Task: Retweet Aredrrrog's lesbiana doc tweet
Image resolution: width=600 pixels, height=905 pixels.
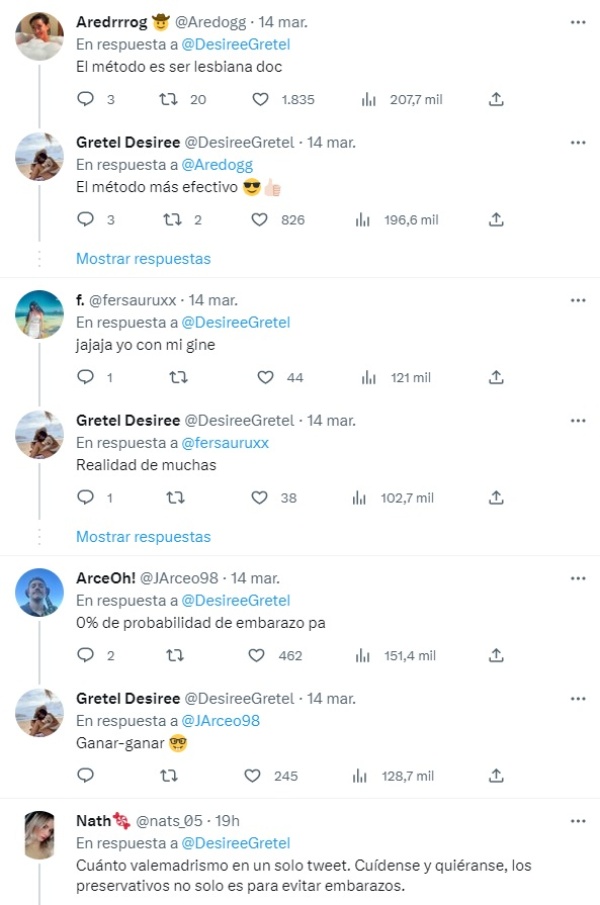Action: 168,99
